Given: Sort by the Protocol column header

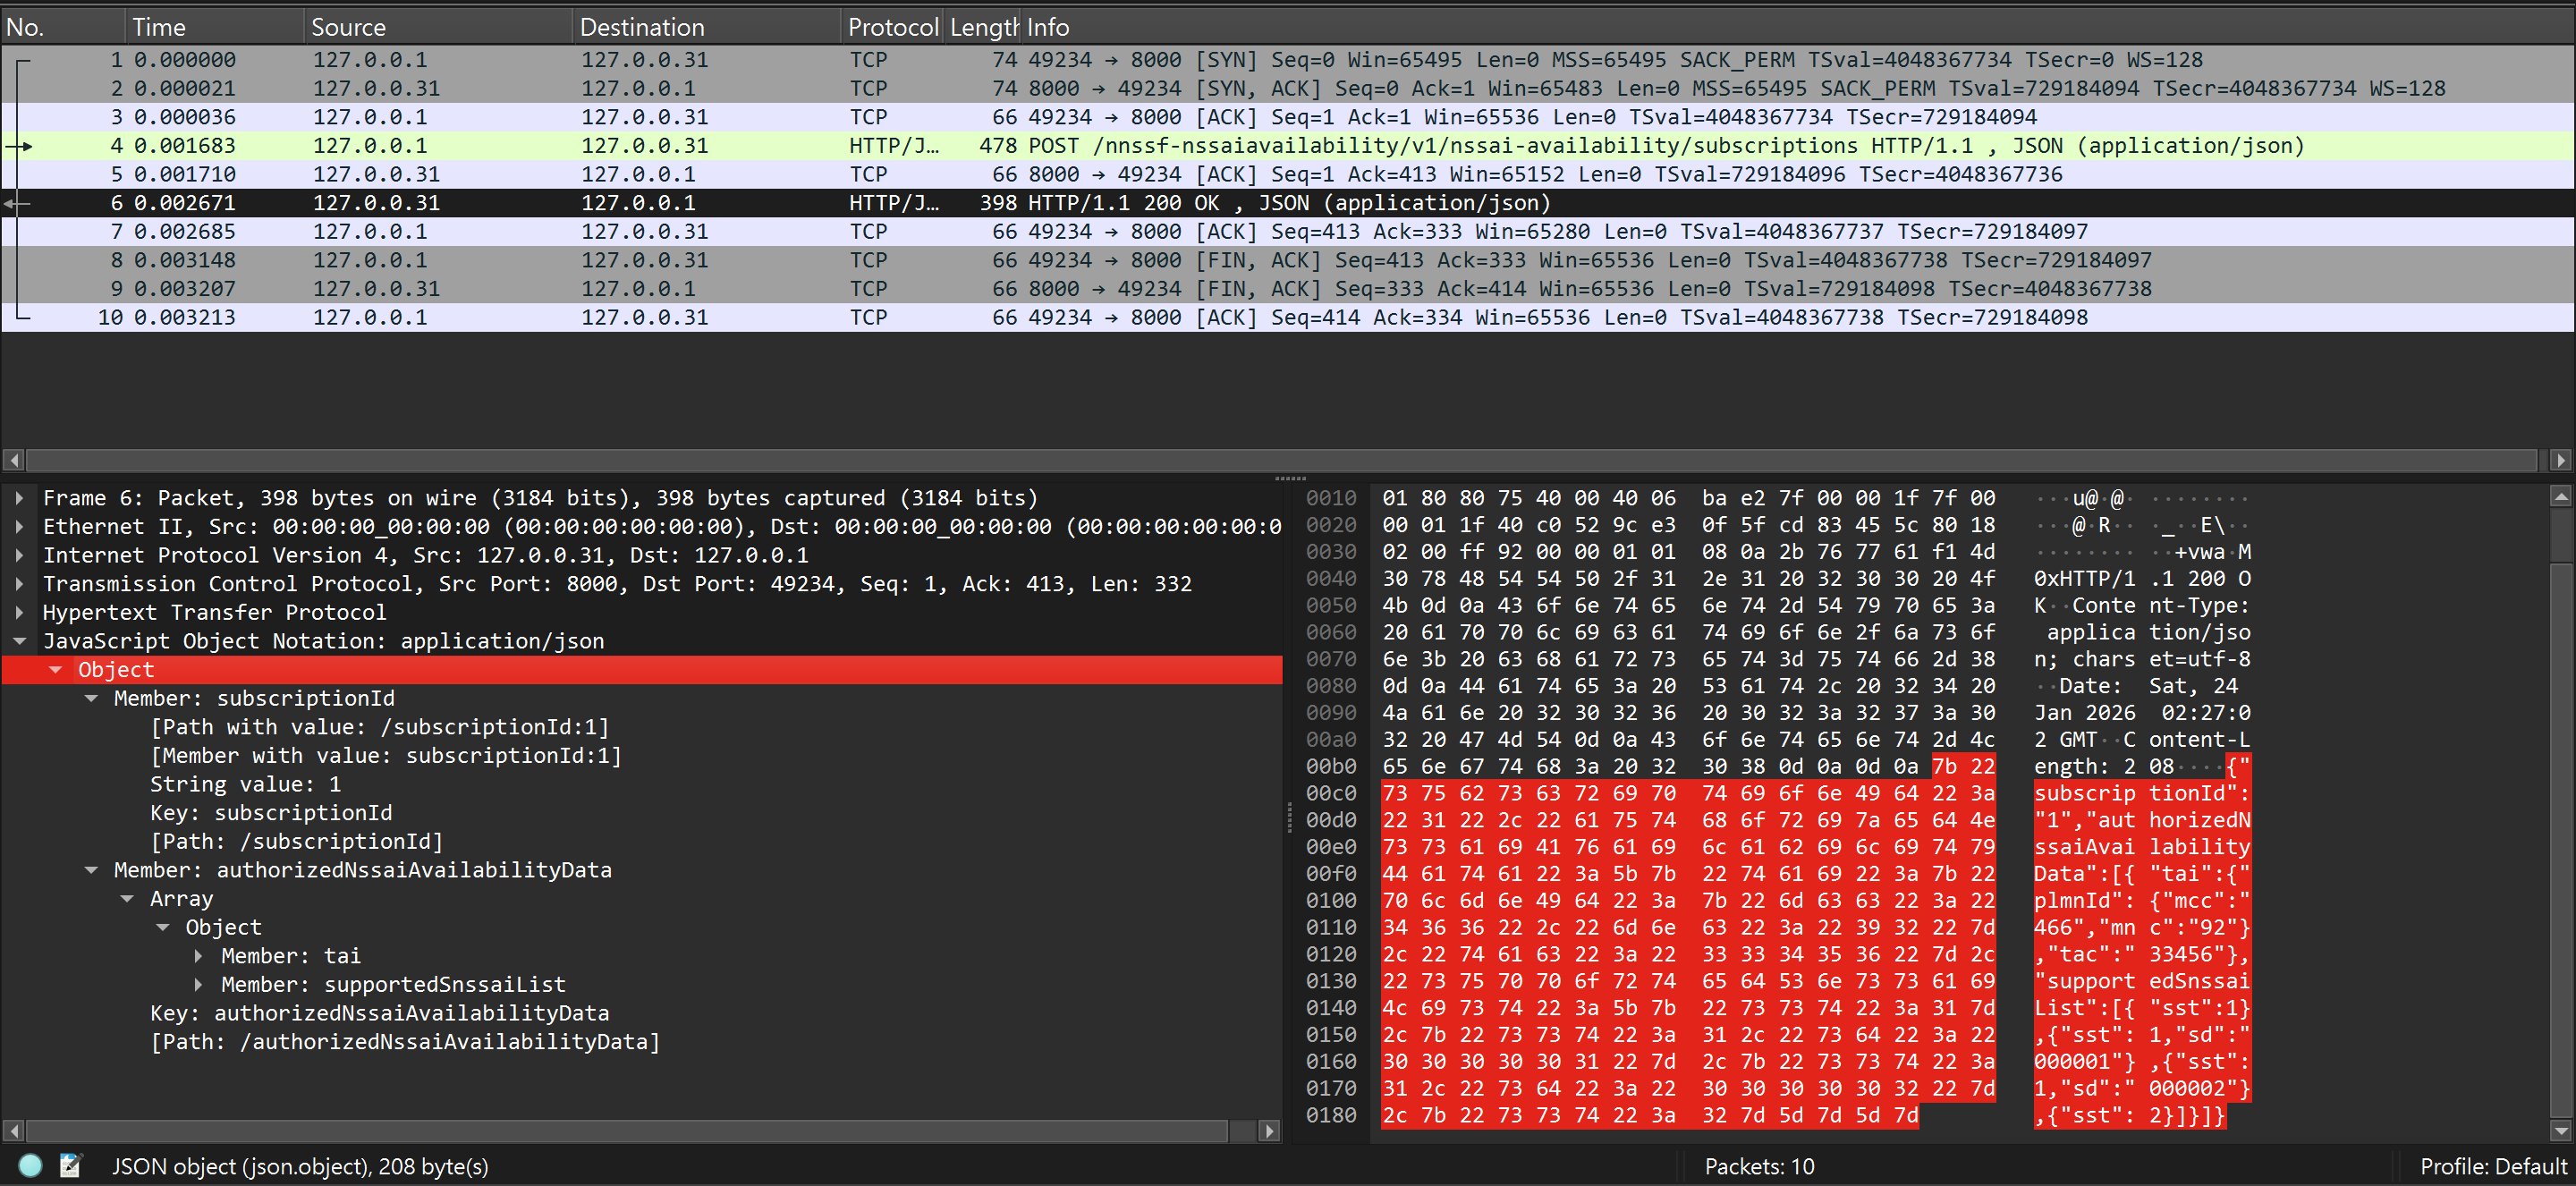Looking at the screenshot, I should pos(892,27).
